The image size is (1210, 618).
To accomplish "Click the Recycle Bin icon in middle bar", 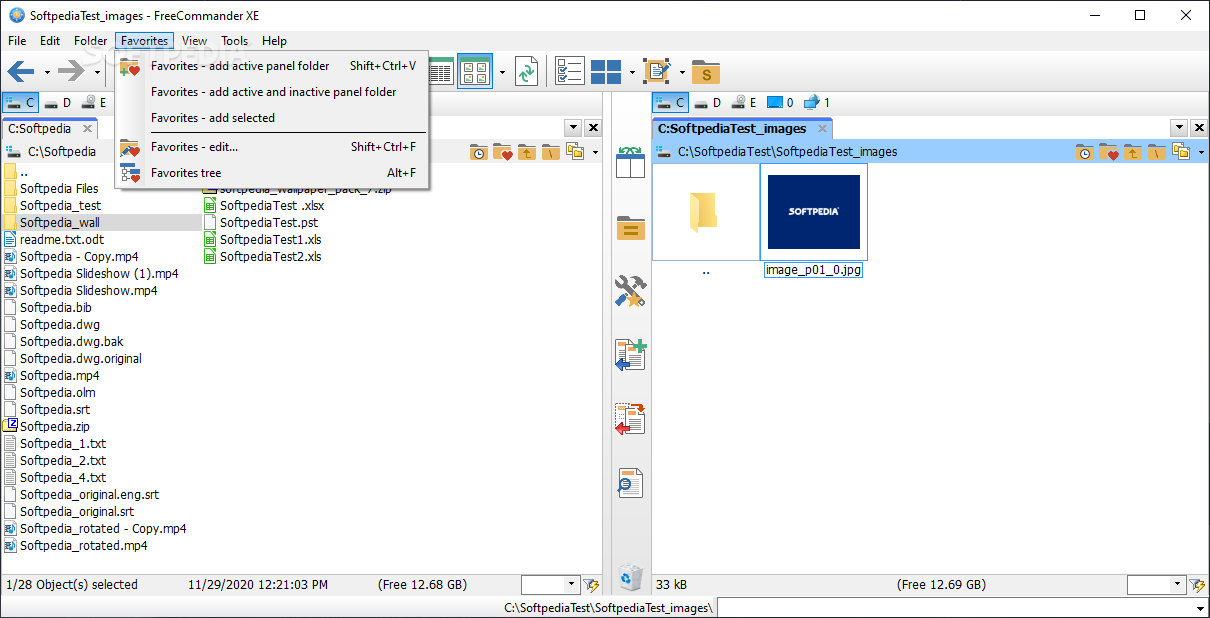I will (631, 577).
